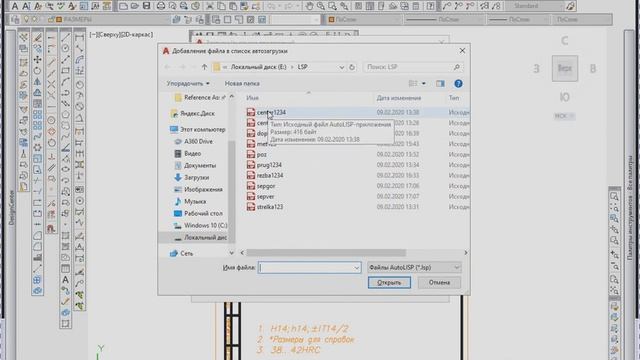The height and width of the screenshot is (360, 640).
Task: Expand the 'Имя файла' combo box arrow
Action: [x=356, y=268]
